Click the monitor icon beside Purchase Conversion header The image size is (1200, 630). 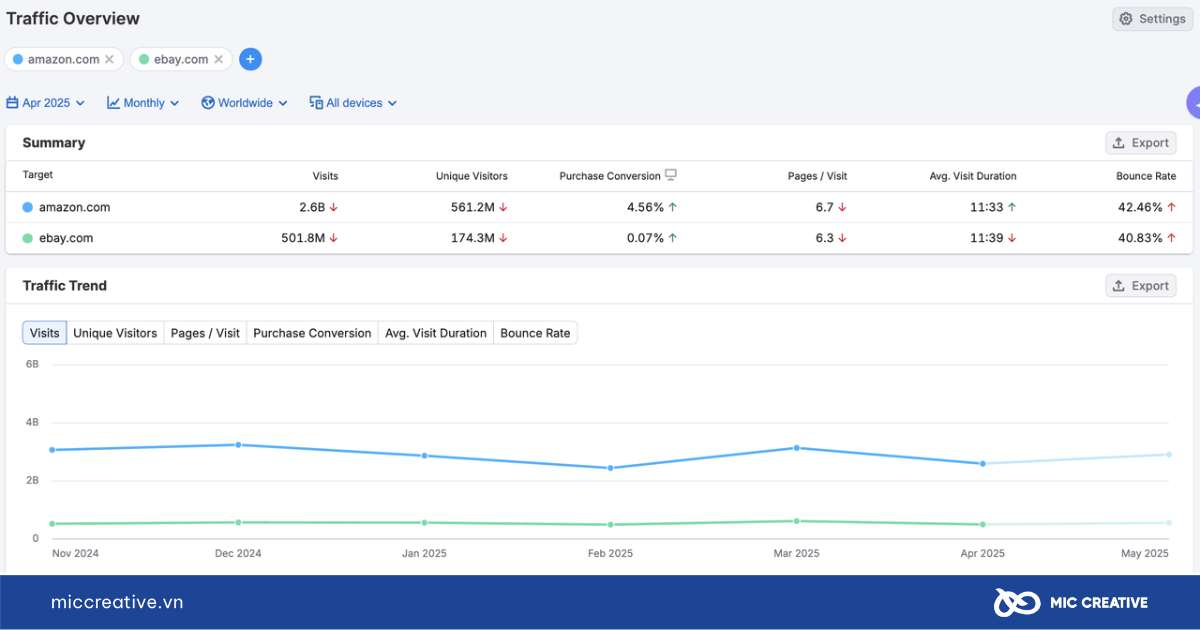point(671,175)
